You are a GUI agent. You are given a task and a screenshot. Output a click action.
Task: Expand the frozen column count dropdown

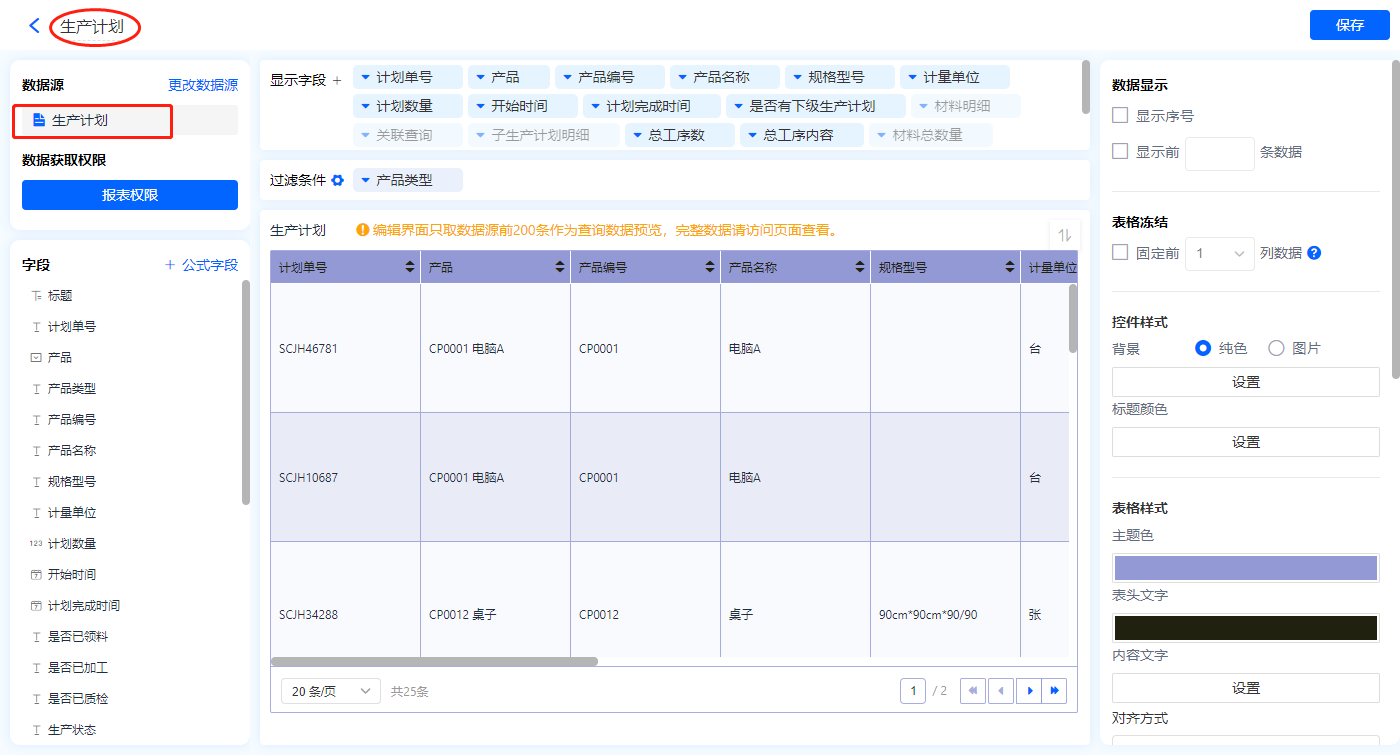pyautogui.click(x=1220, y=254)
